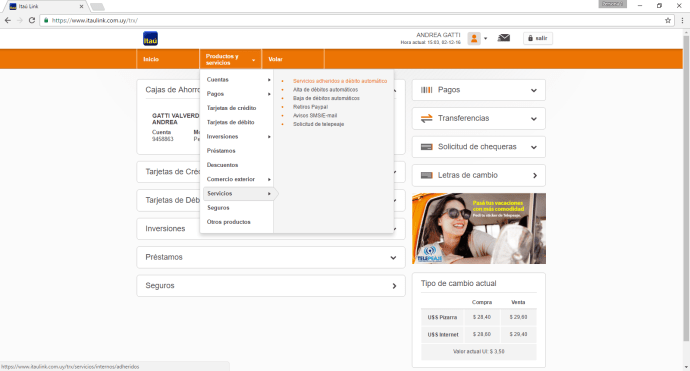Click the browser address bar
Viewport: 690px width, 371px height.
point(352,20)
